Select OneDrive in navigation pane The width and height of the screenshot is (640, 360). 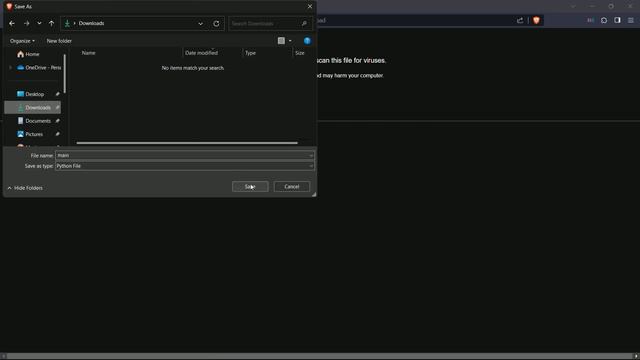[x=39, y=68]
